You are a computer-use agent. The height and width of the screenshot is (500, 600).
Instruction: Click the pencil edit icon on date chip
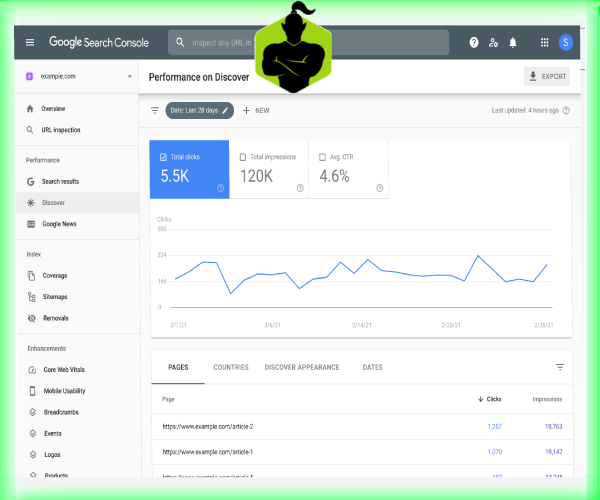pyautogui.click(x=225, y=110)
